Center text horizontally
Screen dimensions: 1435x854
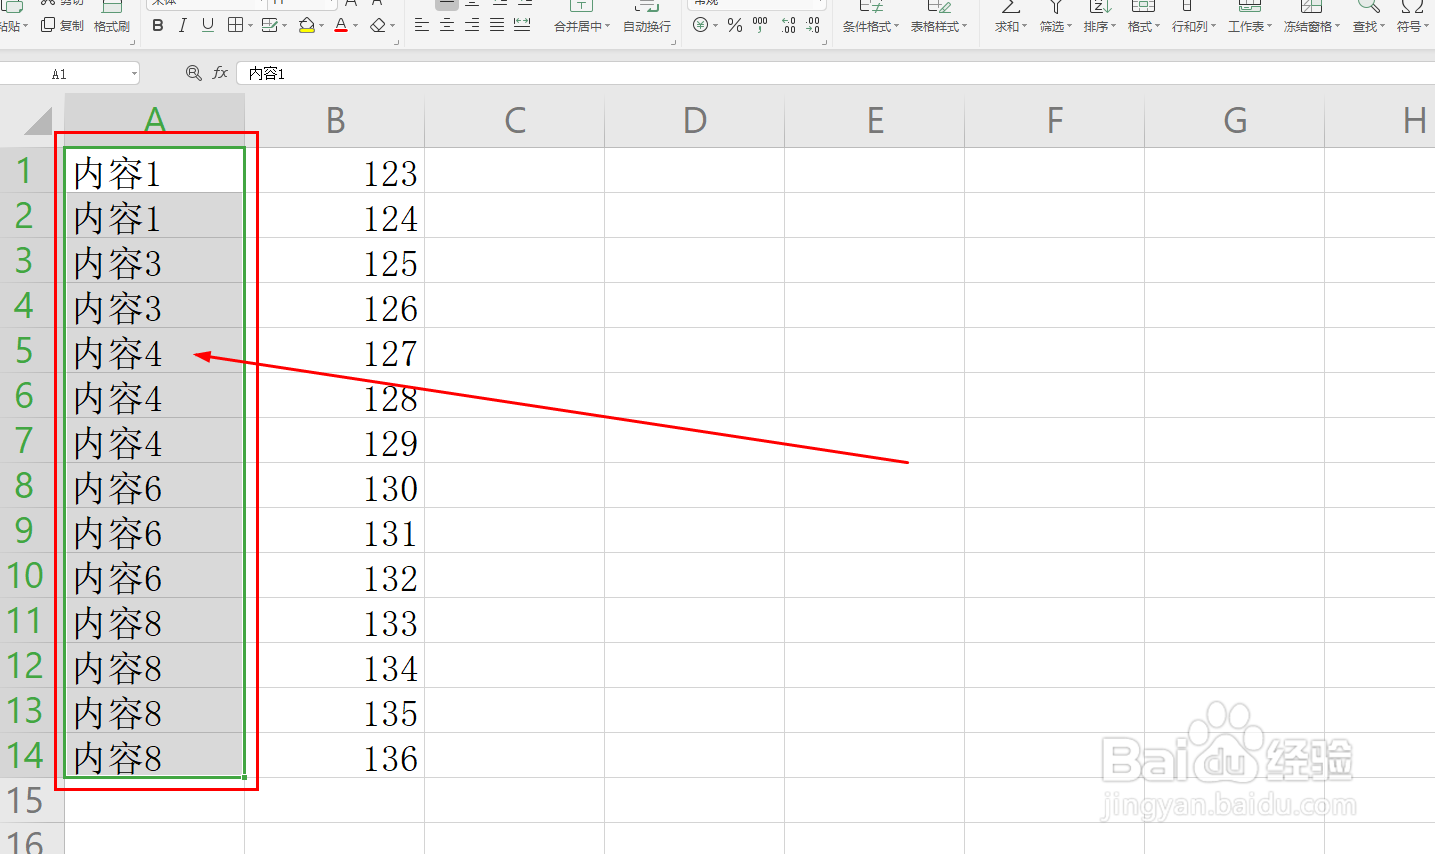[x=447, y=26]
